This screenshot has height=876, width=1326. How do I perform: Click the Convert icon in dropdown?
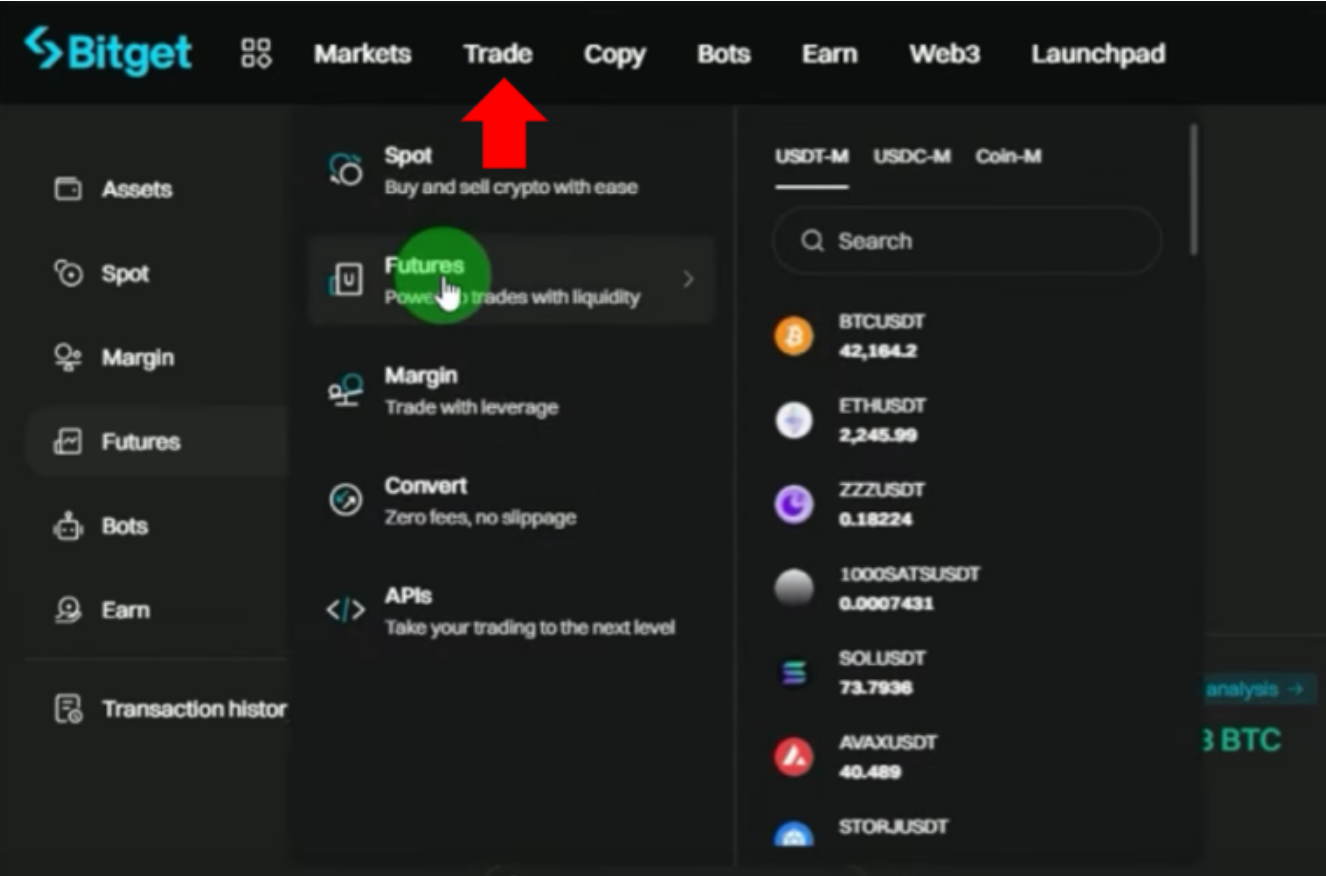(x=346, y=500)
